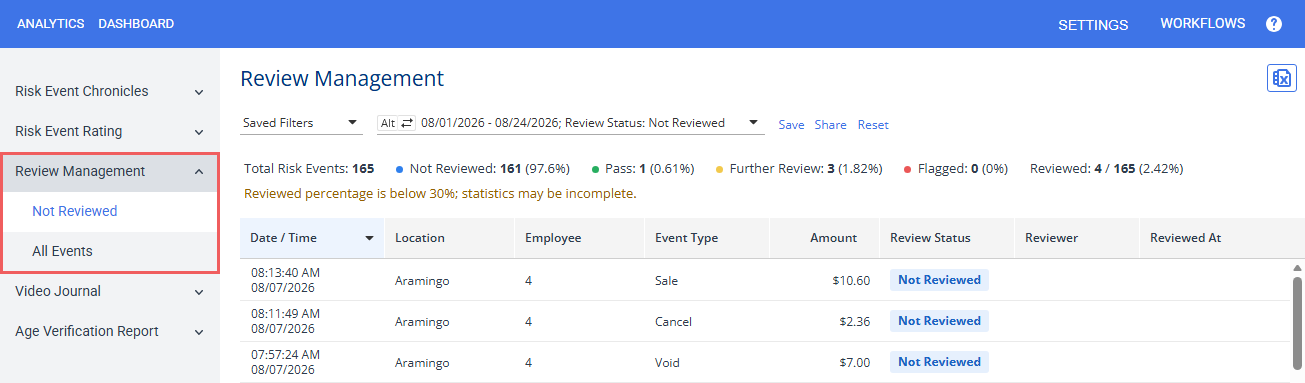
Task: Sort by Date / Time arrow
Action: 370,238
